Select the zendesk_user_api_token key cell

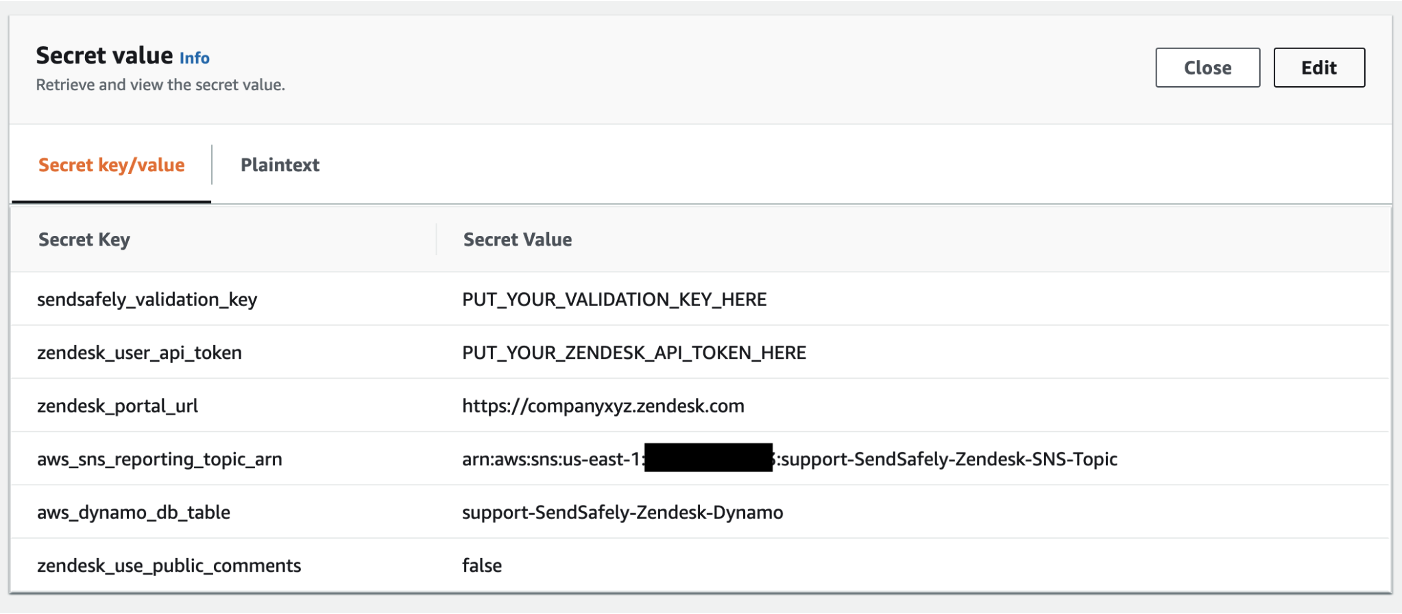click(x=139, y=352)
